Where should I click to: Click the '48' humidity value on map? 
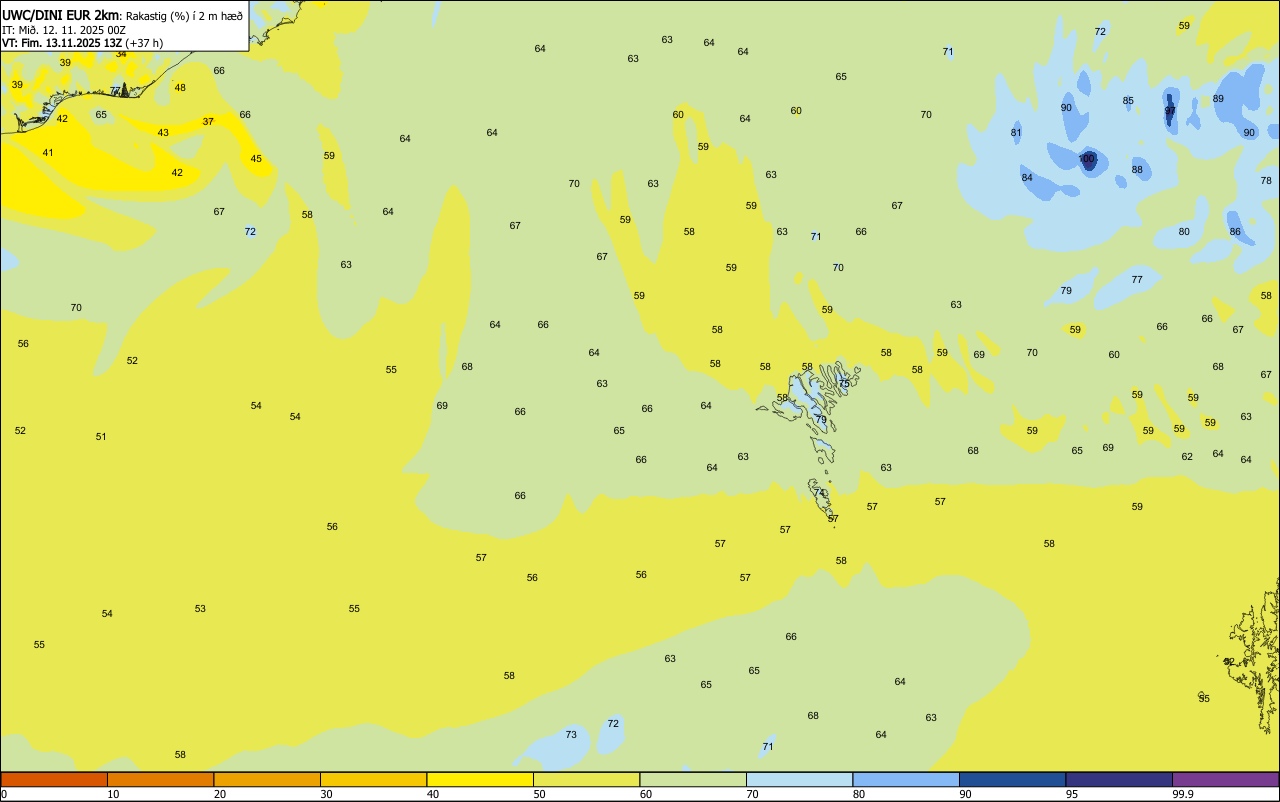tap(180, 88)
